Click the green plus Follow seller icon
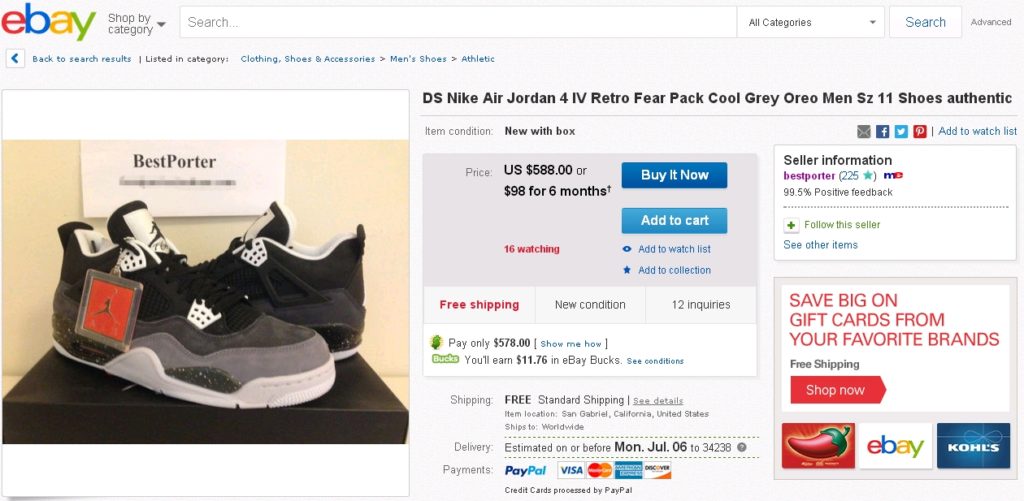This screenshot has height=501, width=1024. [791, 225]
